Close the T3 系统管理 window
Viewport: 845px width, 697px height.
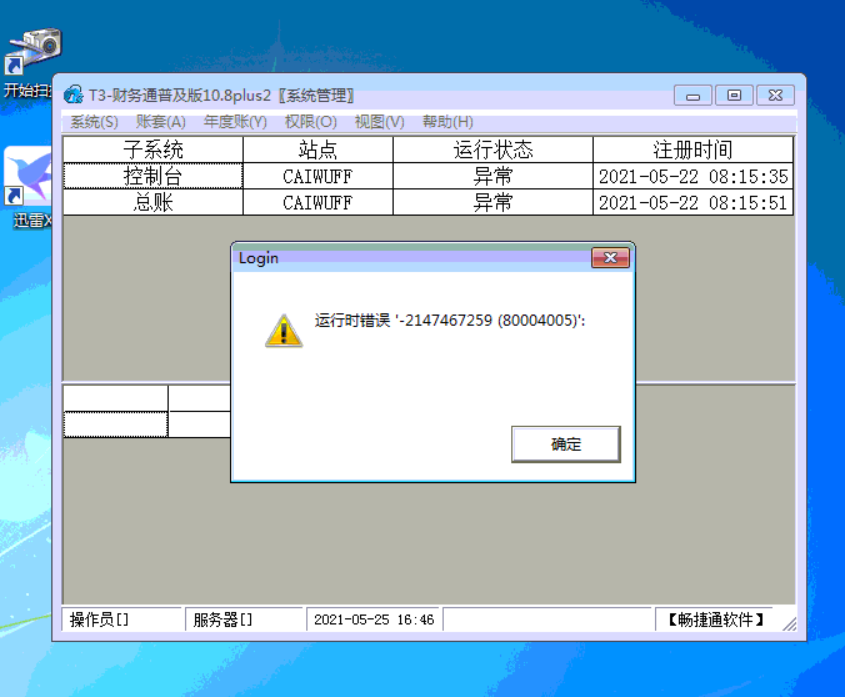pyautogui.click(x=775, y=95)
